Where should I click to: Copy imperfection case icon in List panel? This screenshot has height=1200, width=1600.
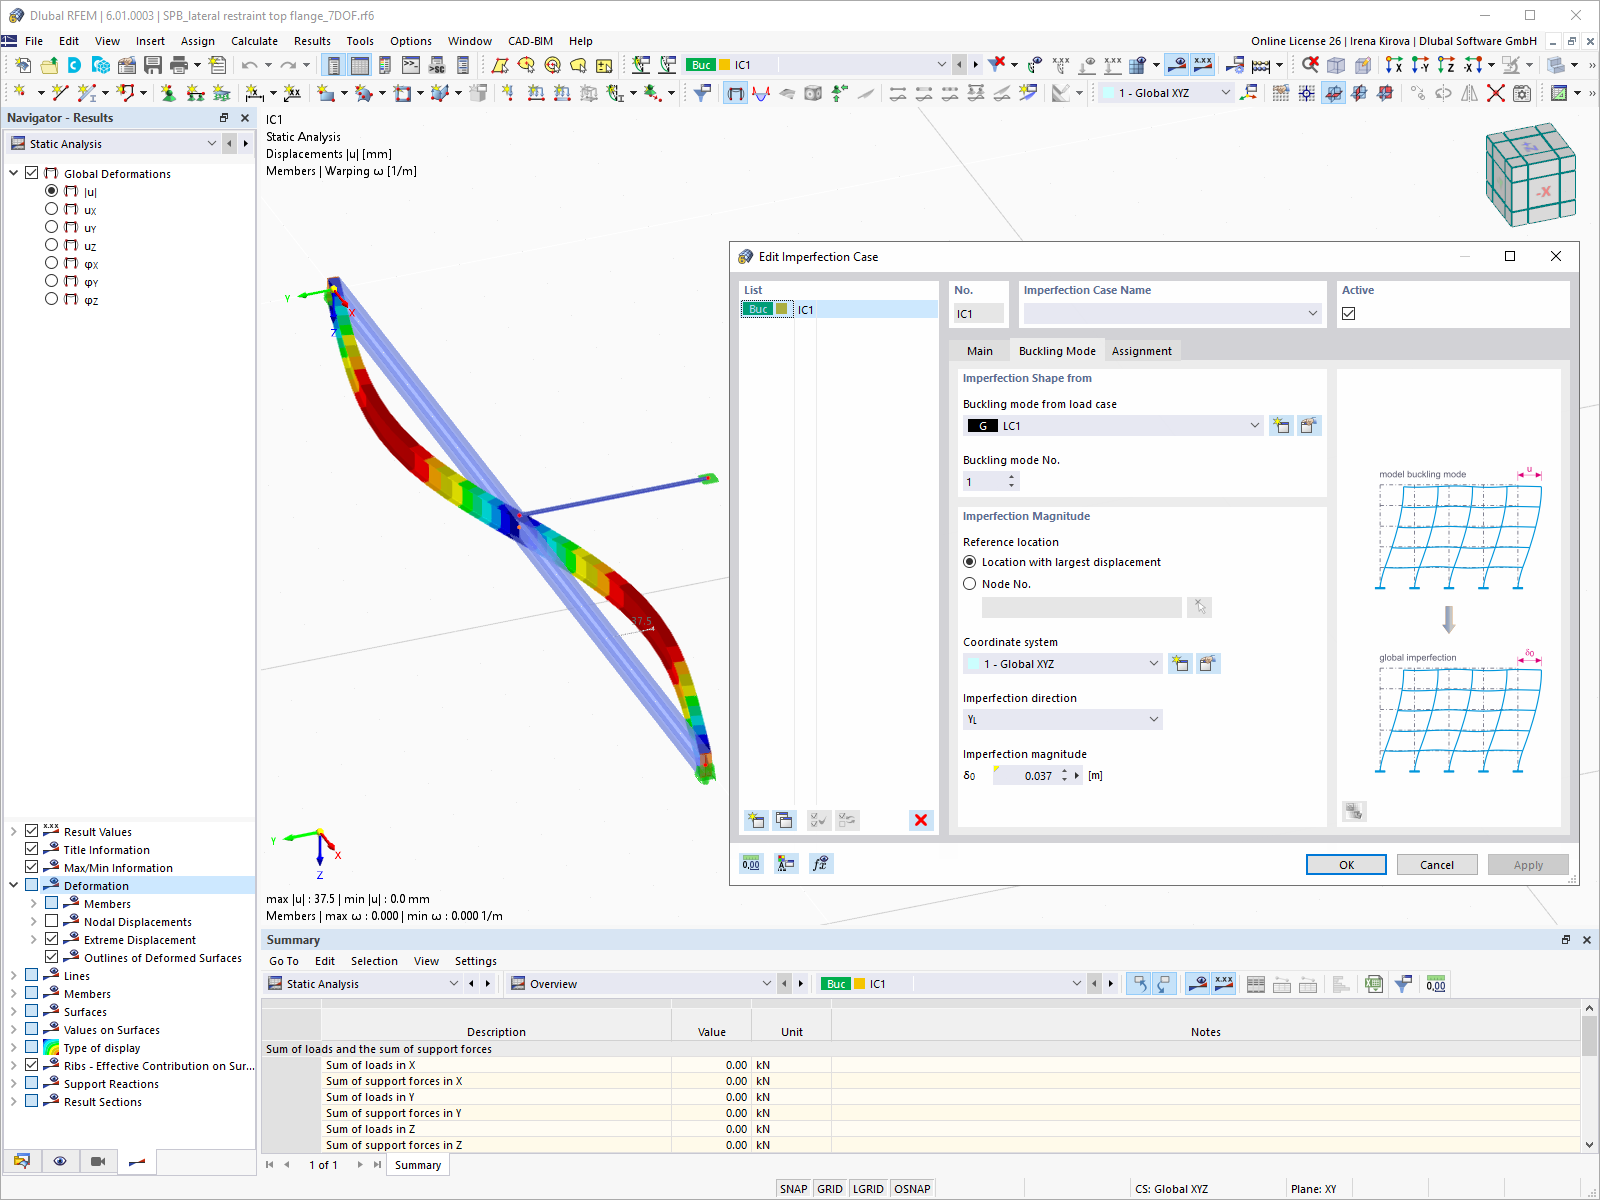784,820
